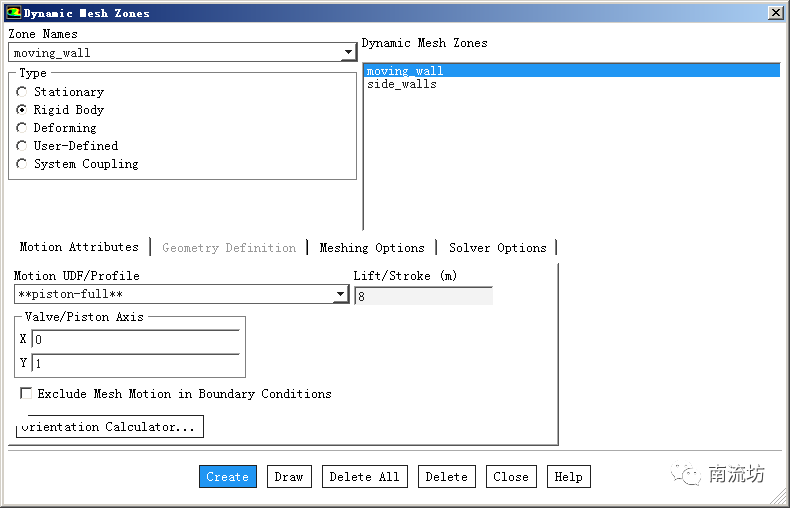Image resolution: width=790 pixels, height=508 pixels.
Task: Click the Lift/Stroke value field
Action: 424,296
